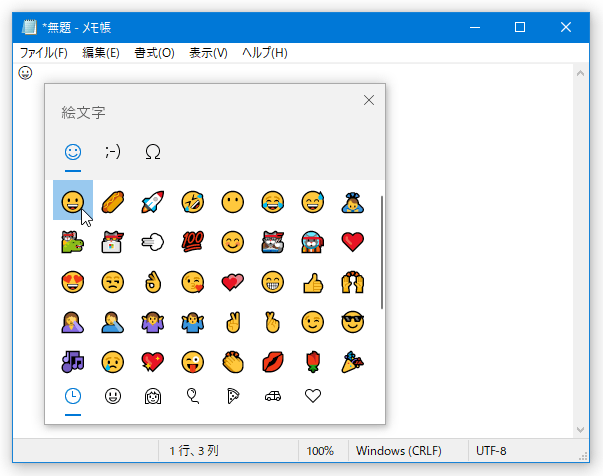This screenshot has width=603, height=476.
Task: Pick the red rose emoji
Action: pos(313,362)
